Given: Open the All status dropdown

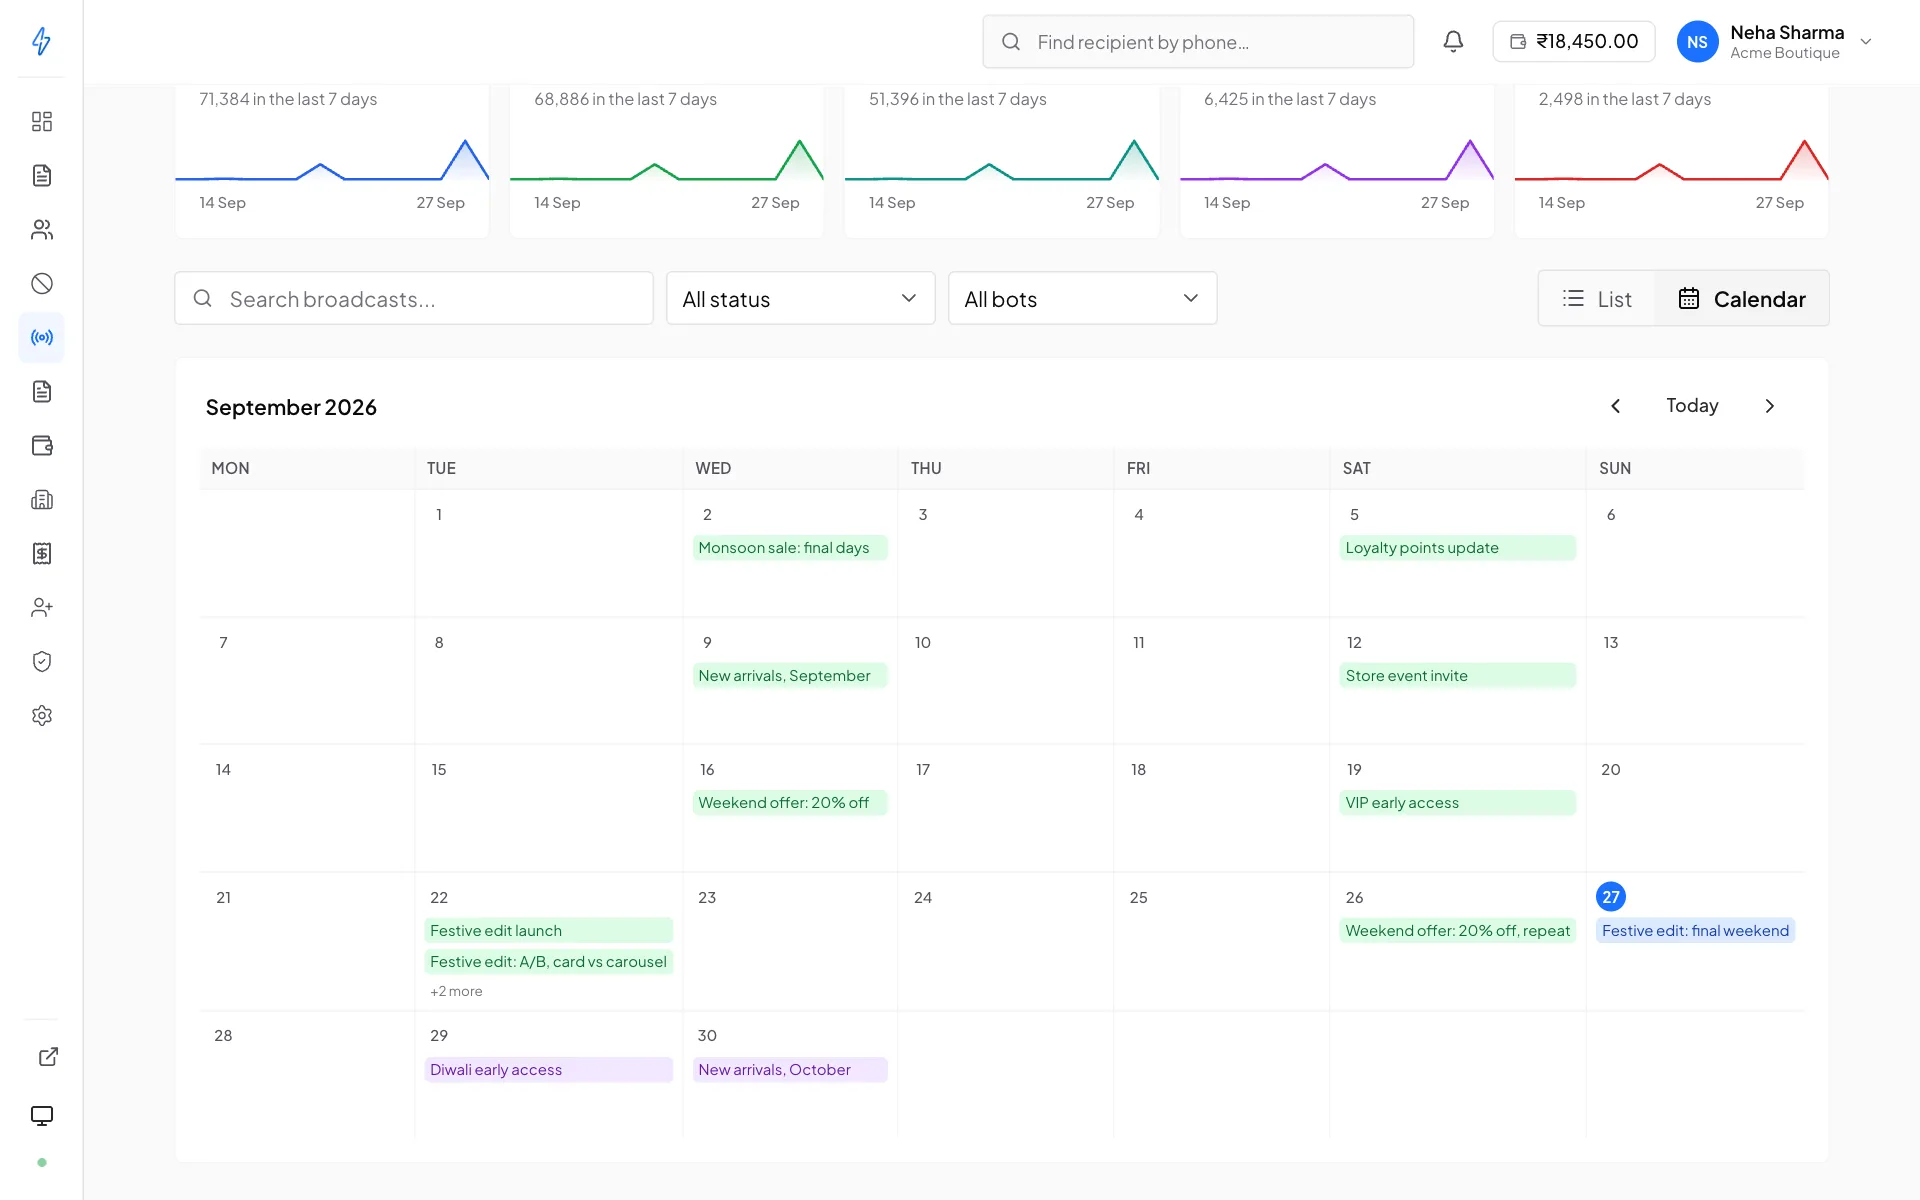Looking at the screenshot, I should pos(800,299).
